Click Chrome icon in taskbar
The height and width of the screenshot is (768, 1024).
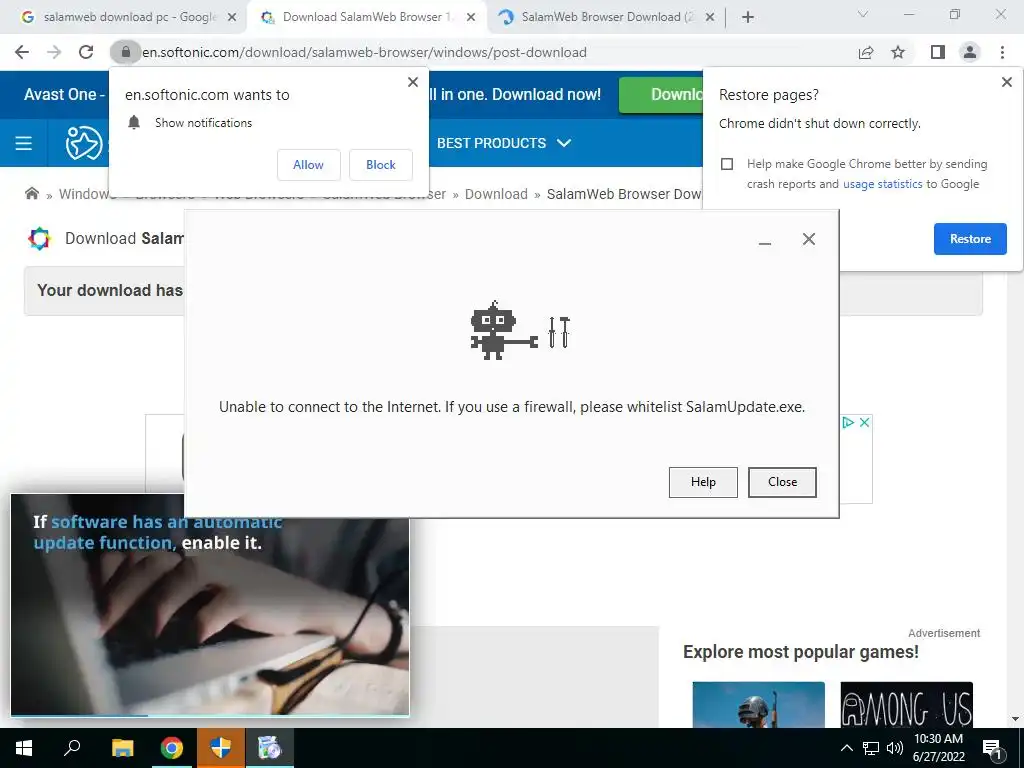click(x=172, y=748)
